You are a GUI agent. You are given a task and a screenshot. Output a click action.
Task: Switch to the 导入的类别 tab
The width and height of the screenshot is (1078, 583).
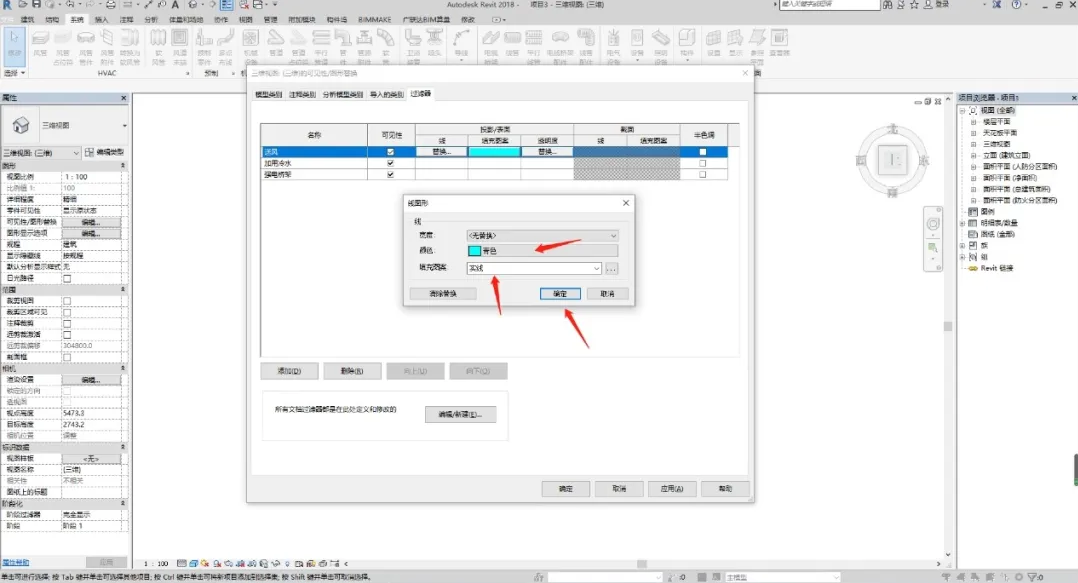pos(386,94)
